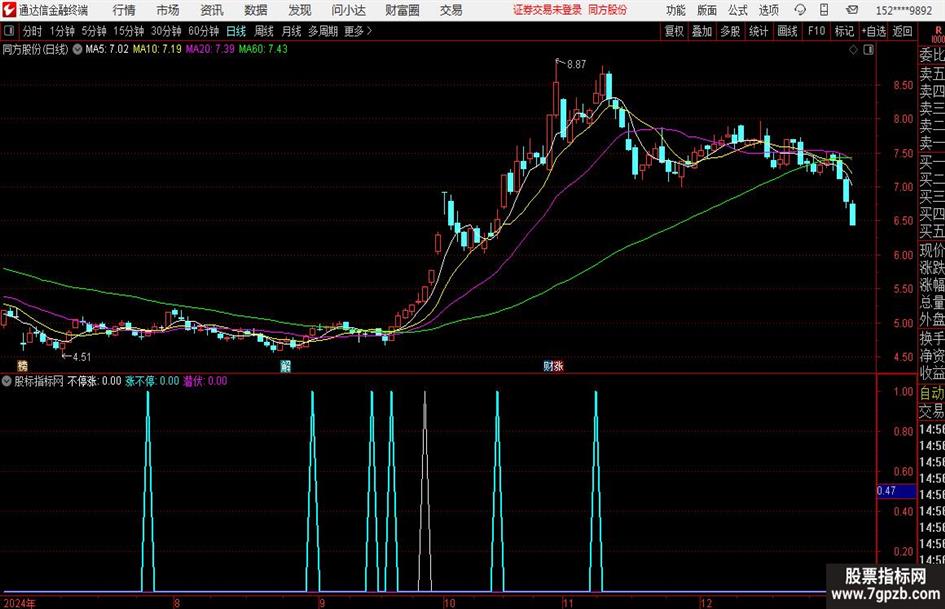Open the 财富圈 menu

click(x=402, y=10)
